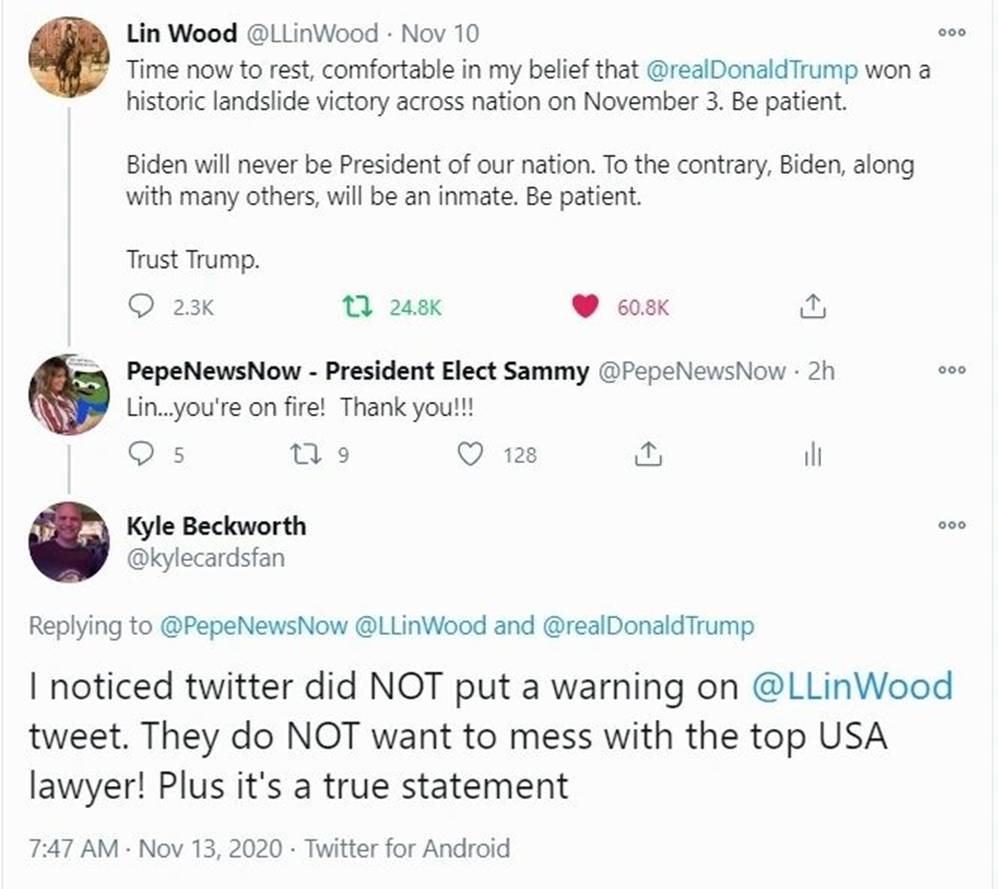
Task: Open more options on PepeNewsNow's tweet
Action: tap(952, 370)
